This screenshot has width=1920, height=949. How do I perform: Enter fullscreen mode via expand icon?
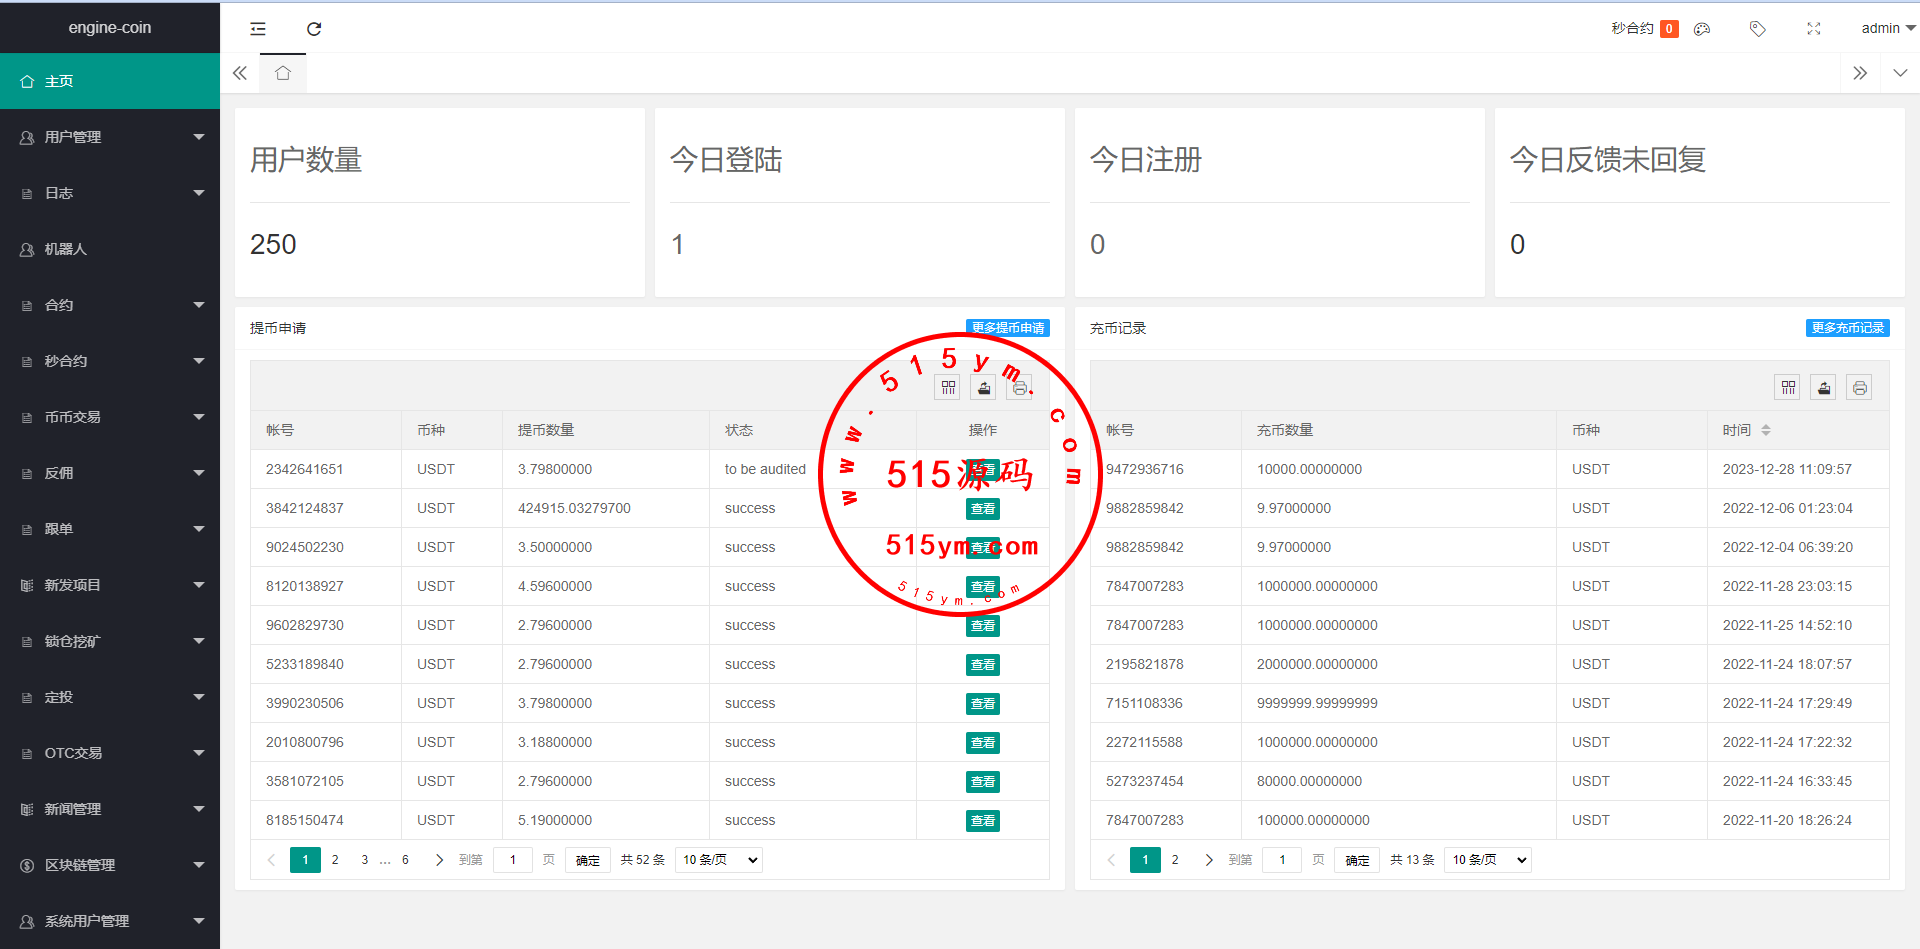[x=1813, y=29]
